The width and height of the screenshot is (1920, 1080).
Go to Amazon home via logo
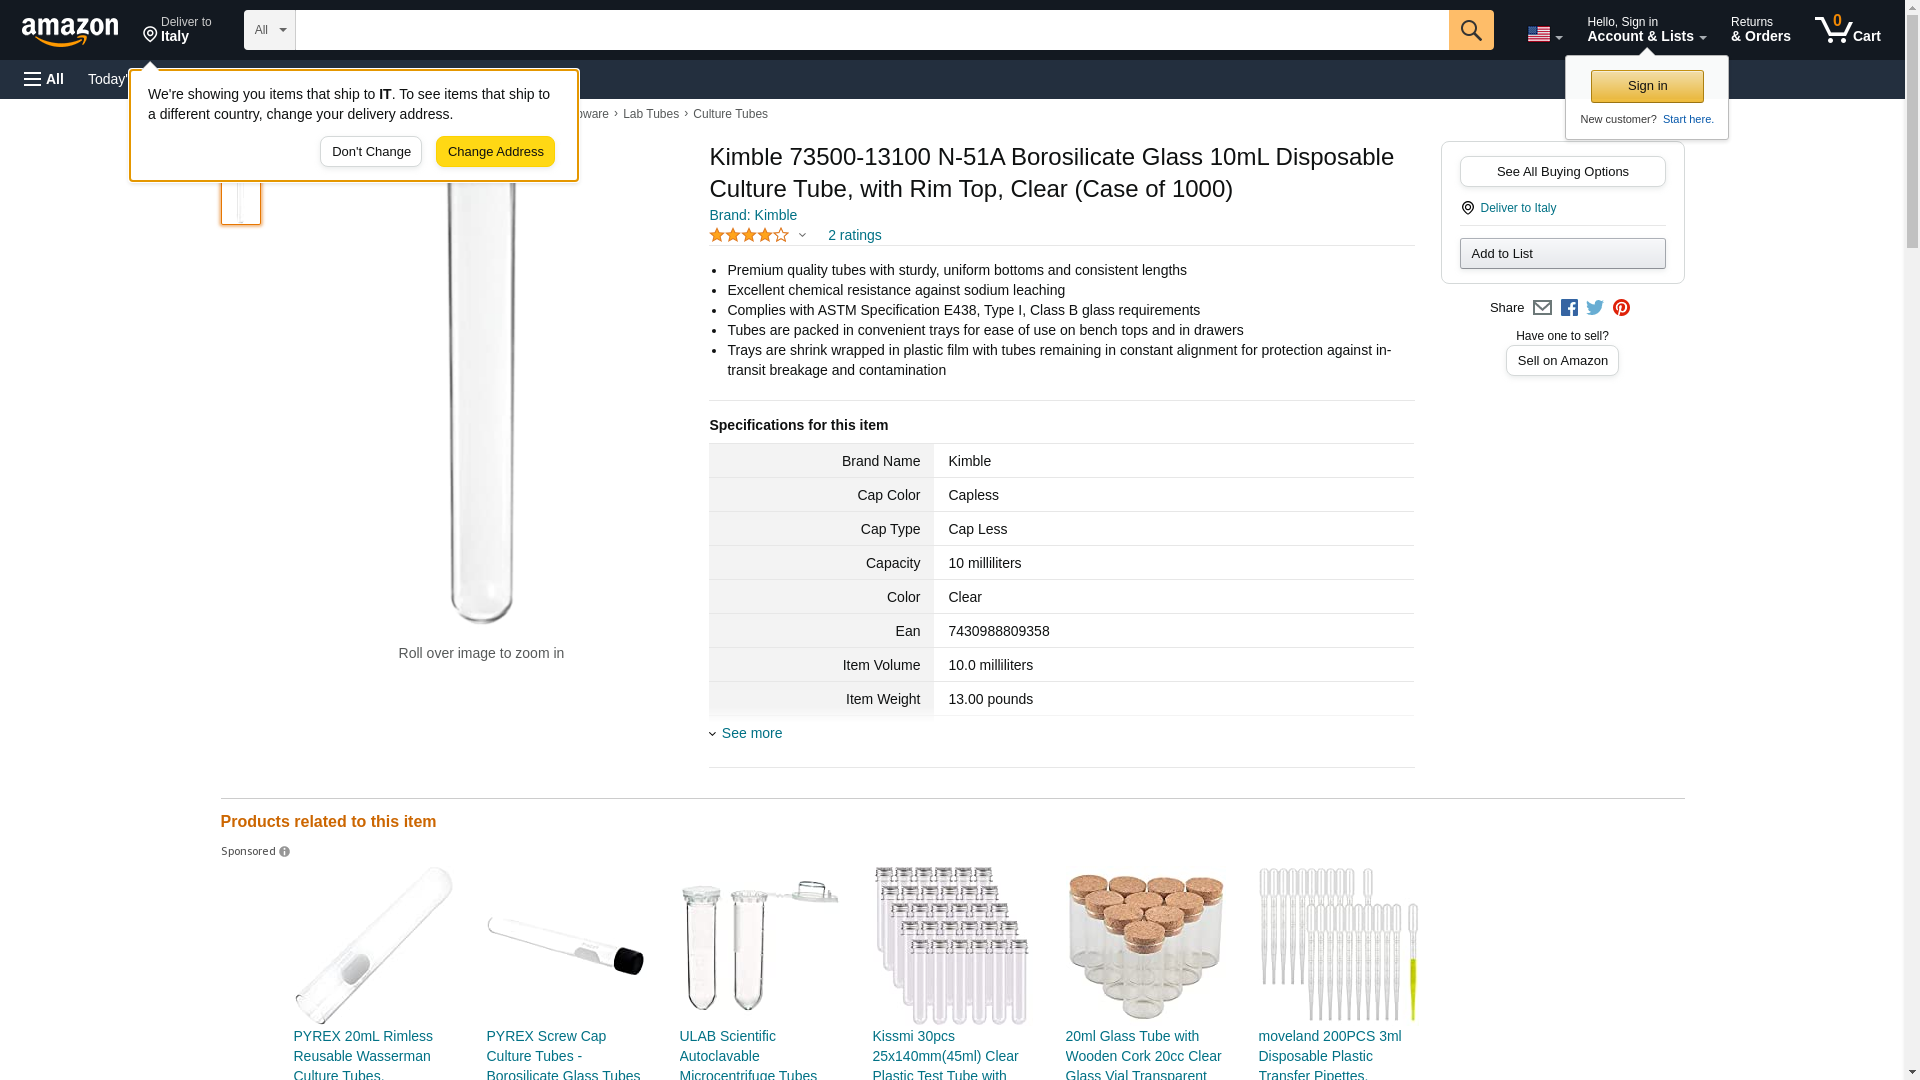70,31
